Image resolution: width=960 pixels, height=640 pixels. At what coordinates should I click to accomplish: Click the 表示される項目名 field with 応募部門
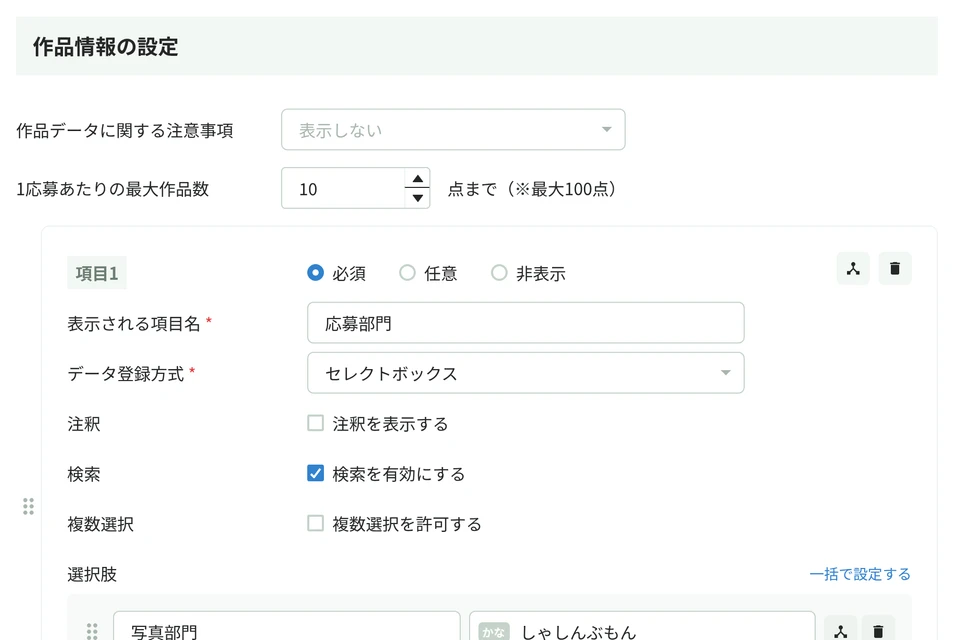(x=525, y=323)
